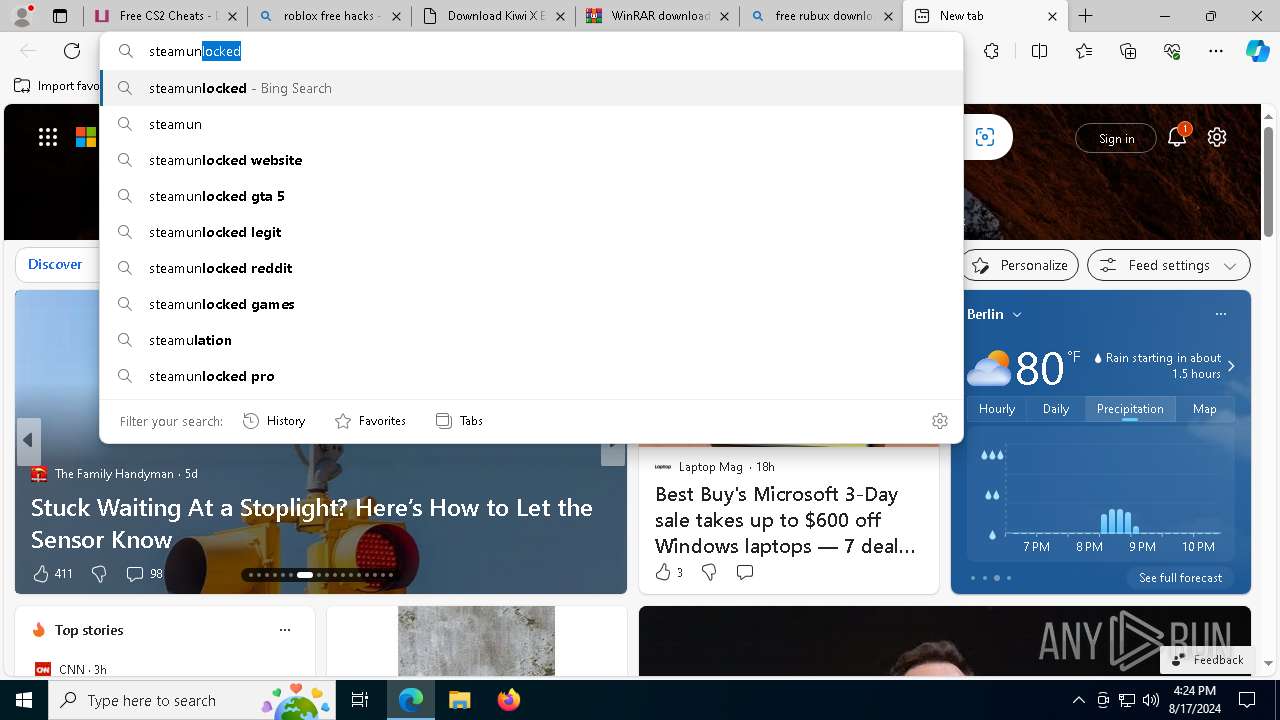
Task: Click the Personalize button
Action: point(1020,265)
